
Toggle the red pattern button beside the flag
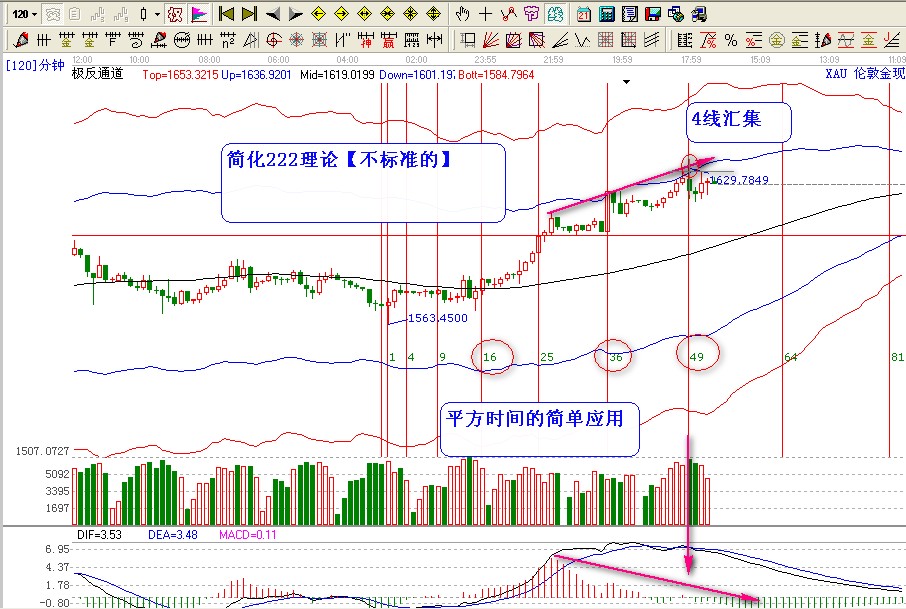coord(174,14)
